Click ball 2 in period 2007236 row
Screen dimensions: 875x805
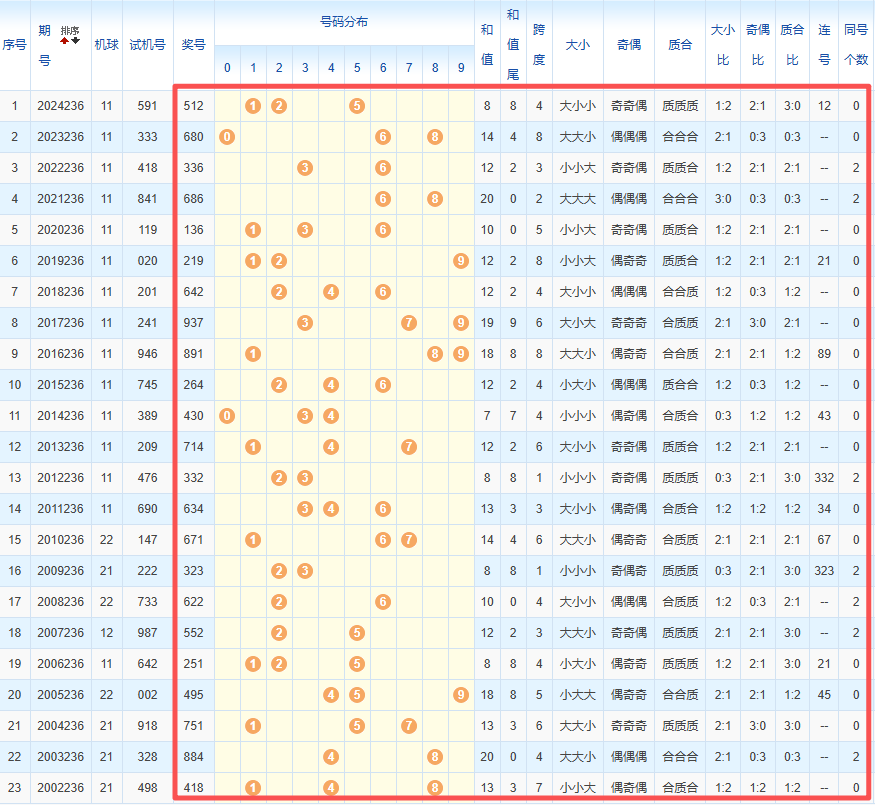pyautogui.click(x=279, y=633)
